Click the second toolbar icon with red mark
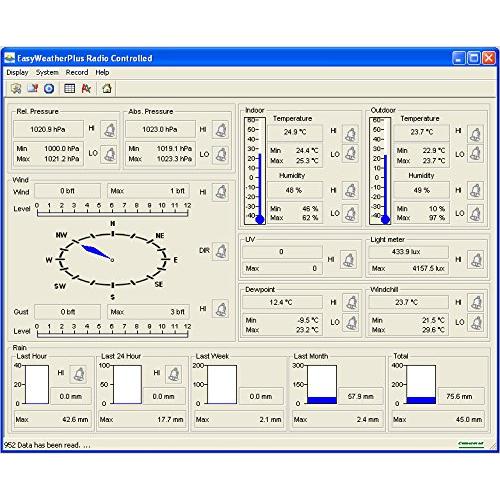 click(x=33, y=88)
